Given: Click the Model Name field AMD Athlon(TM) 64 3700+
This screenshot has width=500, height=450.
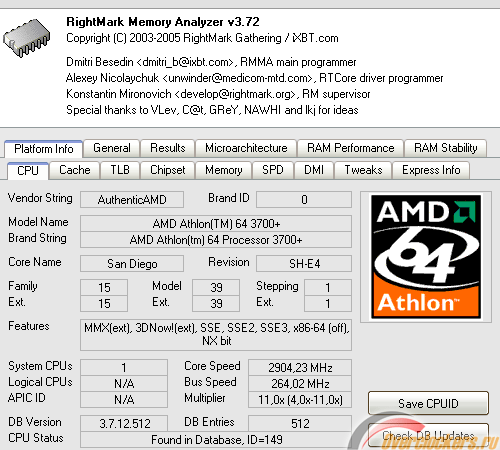Looking at the screenshot, I should [216, 224].
